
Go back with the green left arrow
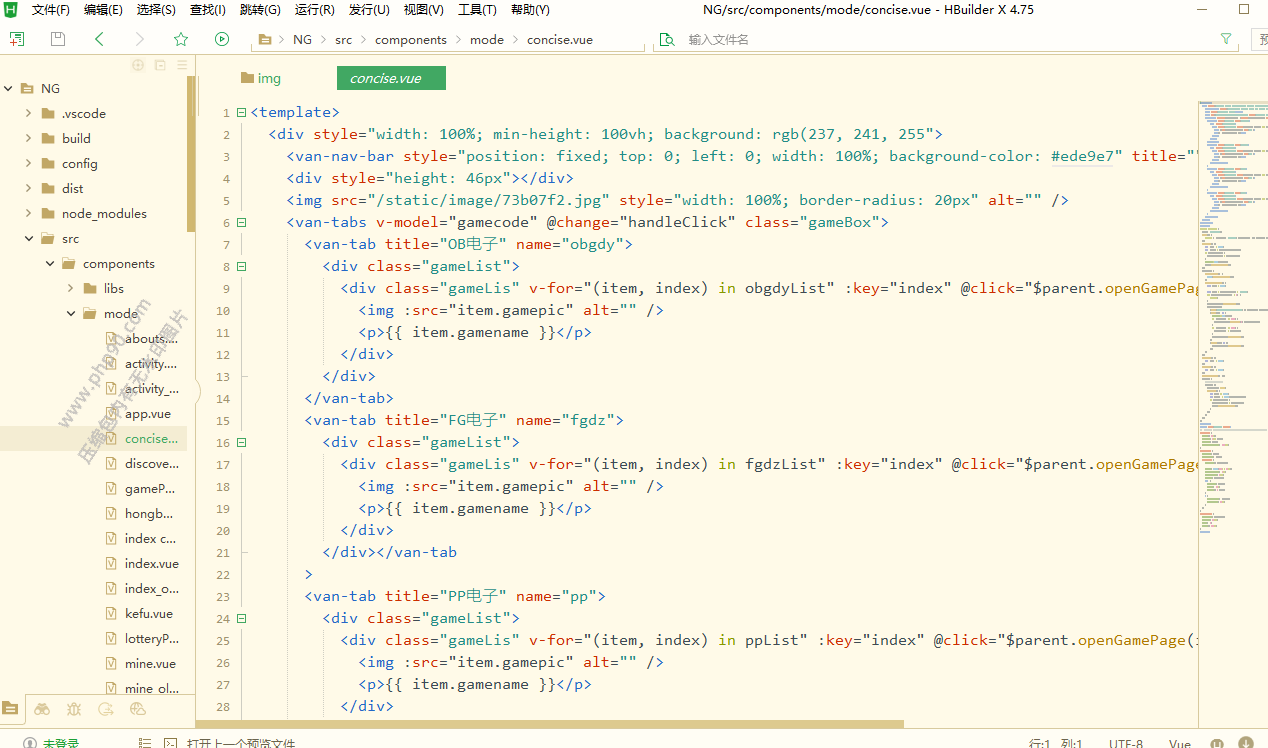tap(99, 39)
